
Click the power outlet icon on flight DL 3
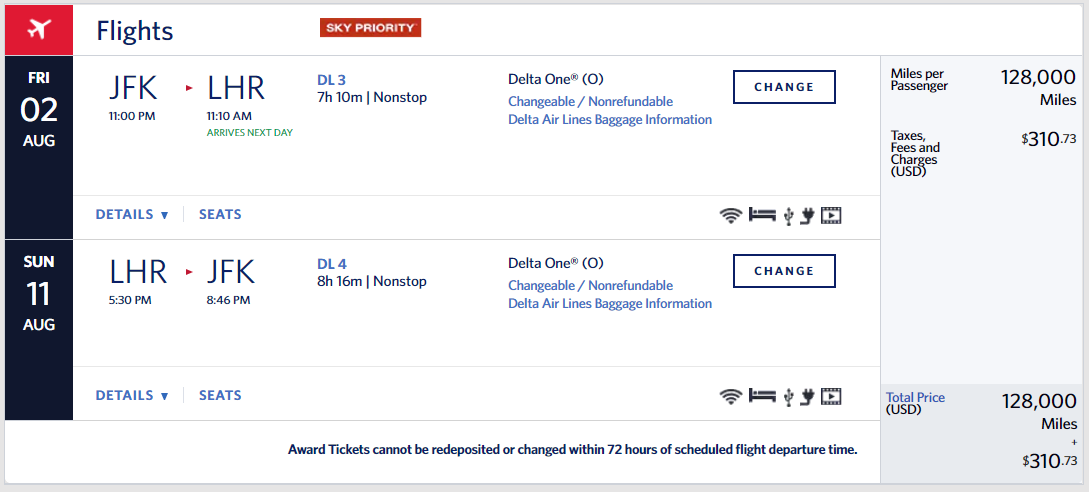tap(807, 215)
